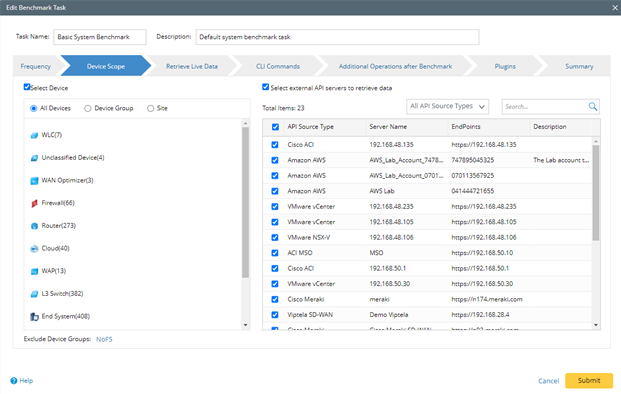The width and height of the screenshot is (621, 394).
Task: Click the https://n174.meraki.com endpoint cell
Action: (x=487, y=299)
